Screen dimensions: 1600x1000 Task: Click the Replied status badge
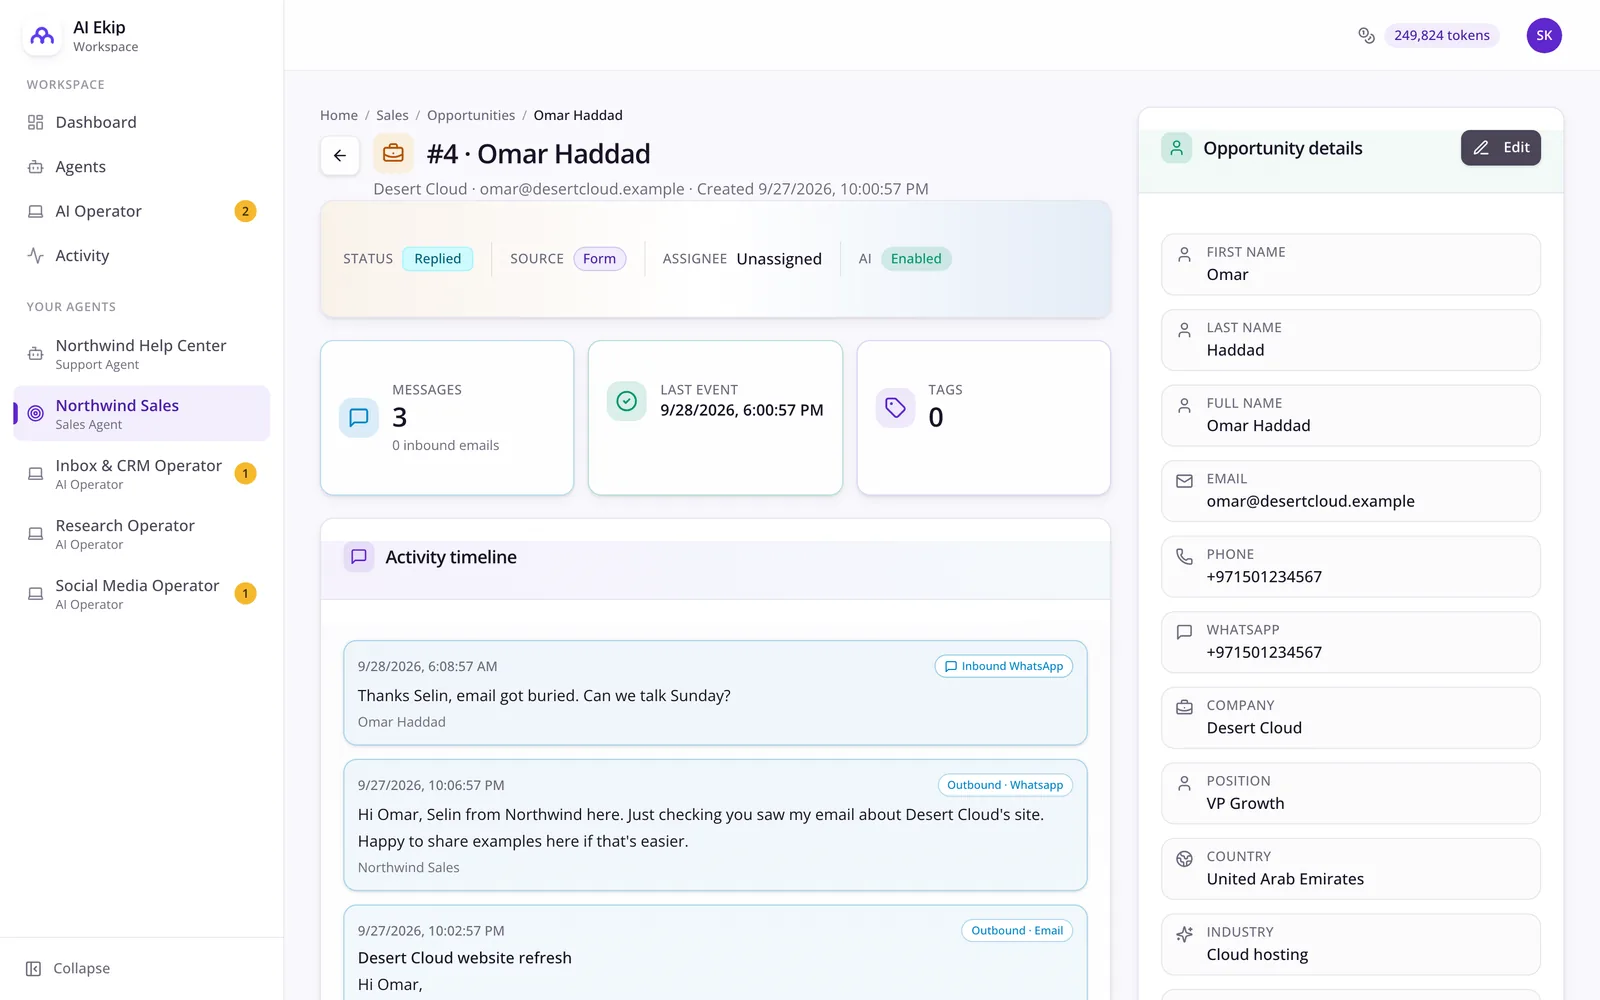[438, 259]
